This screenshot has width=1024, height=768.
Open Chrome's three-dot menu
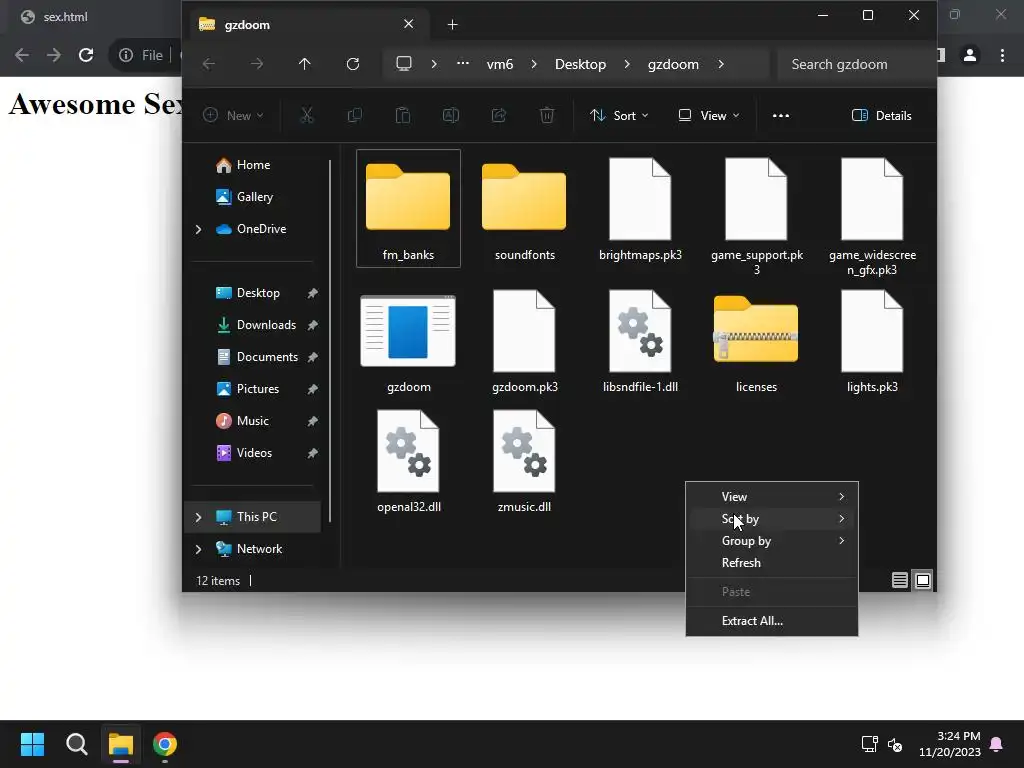[1002, 56]
